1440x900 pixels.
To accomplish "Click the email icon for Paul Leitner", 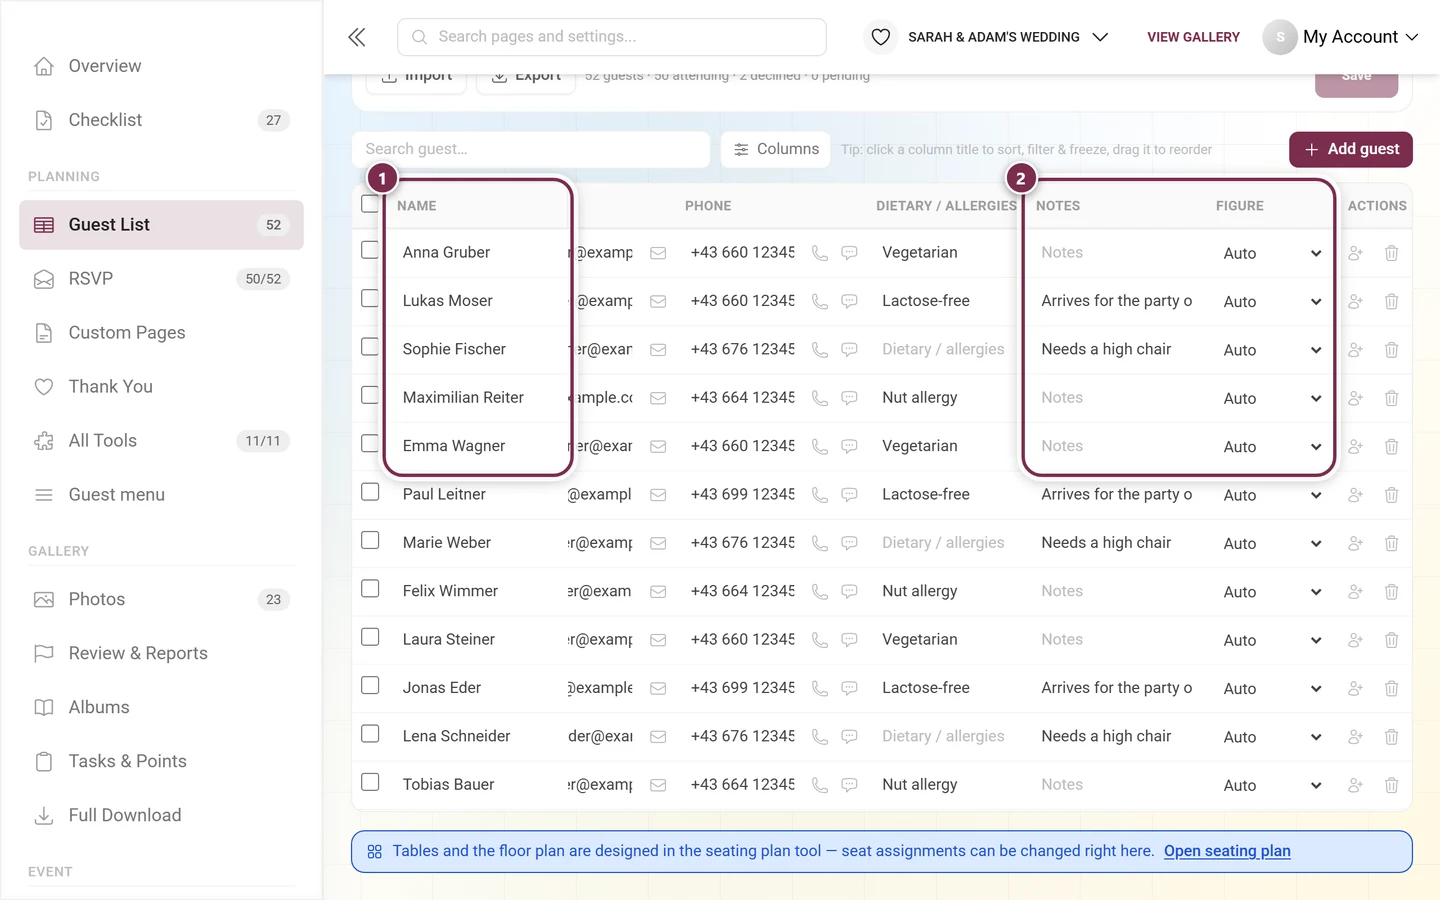I will click(x=658, y=495).
